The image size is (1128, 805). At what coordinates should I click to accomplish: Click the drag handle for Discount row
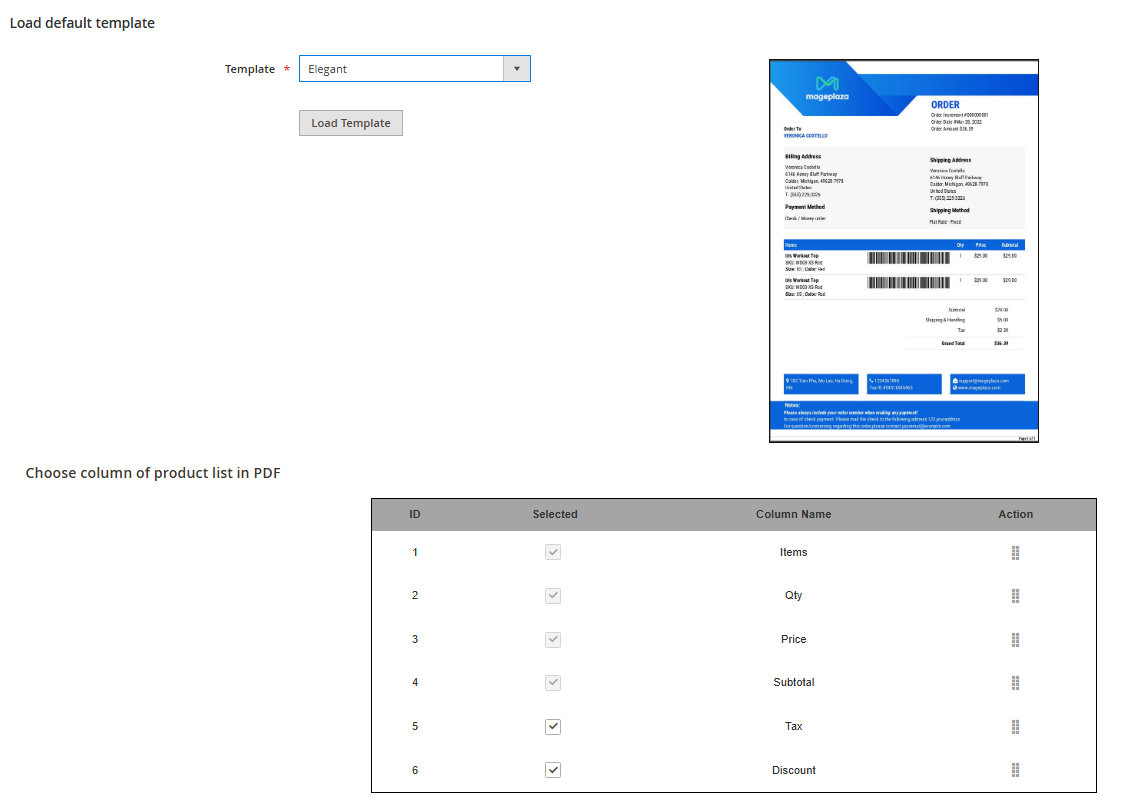click(x=1015, y=770)
